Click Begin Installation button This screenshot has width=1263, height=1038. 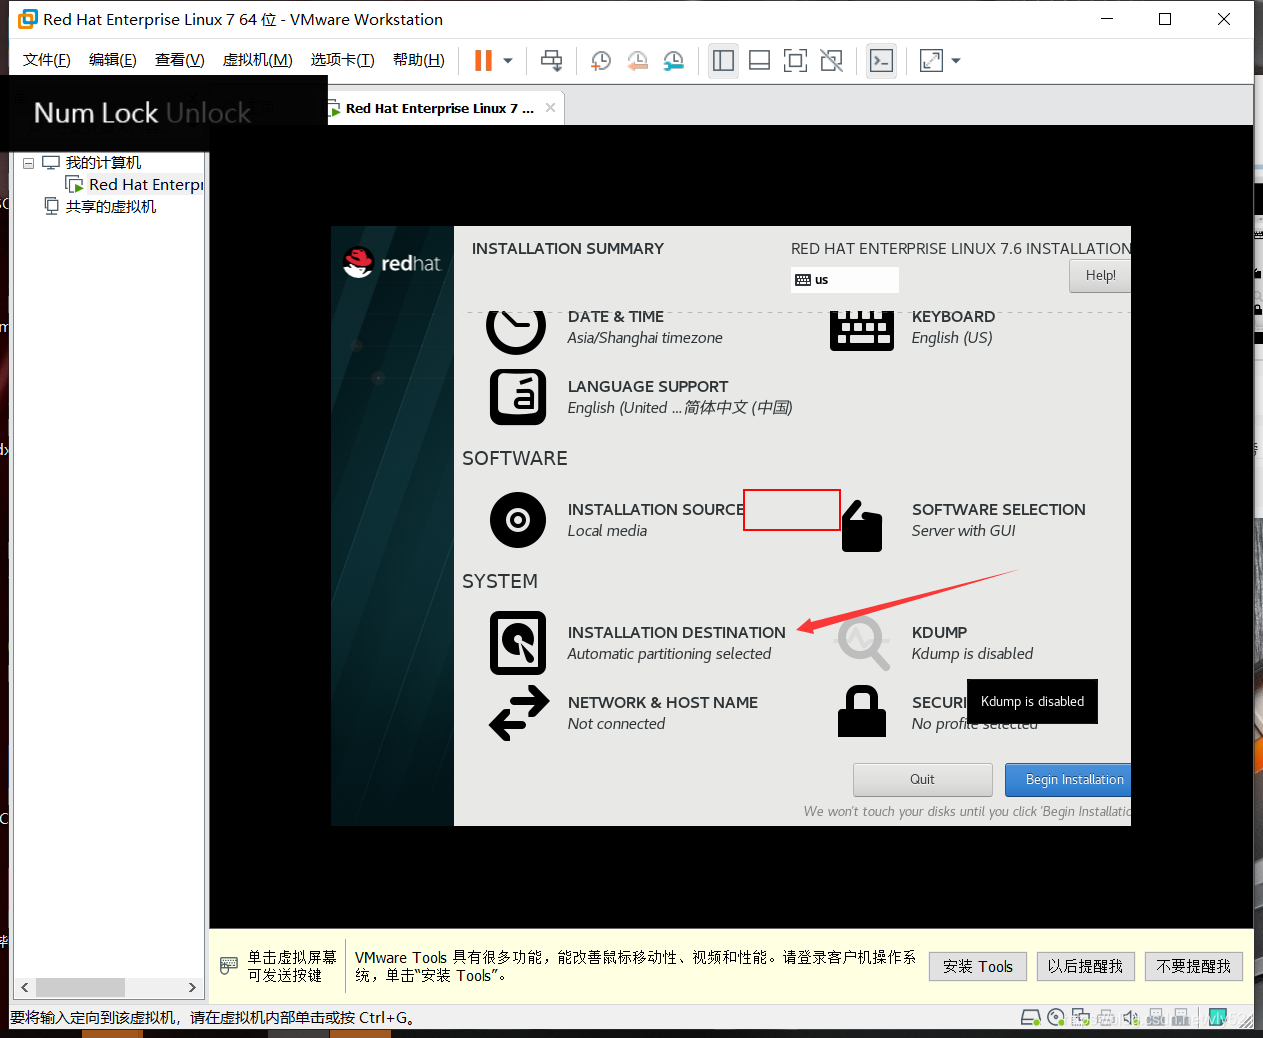1067,780
